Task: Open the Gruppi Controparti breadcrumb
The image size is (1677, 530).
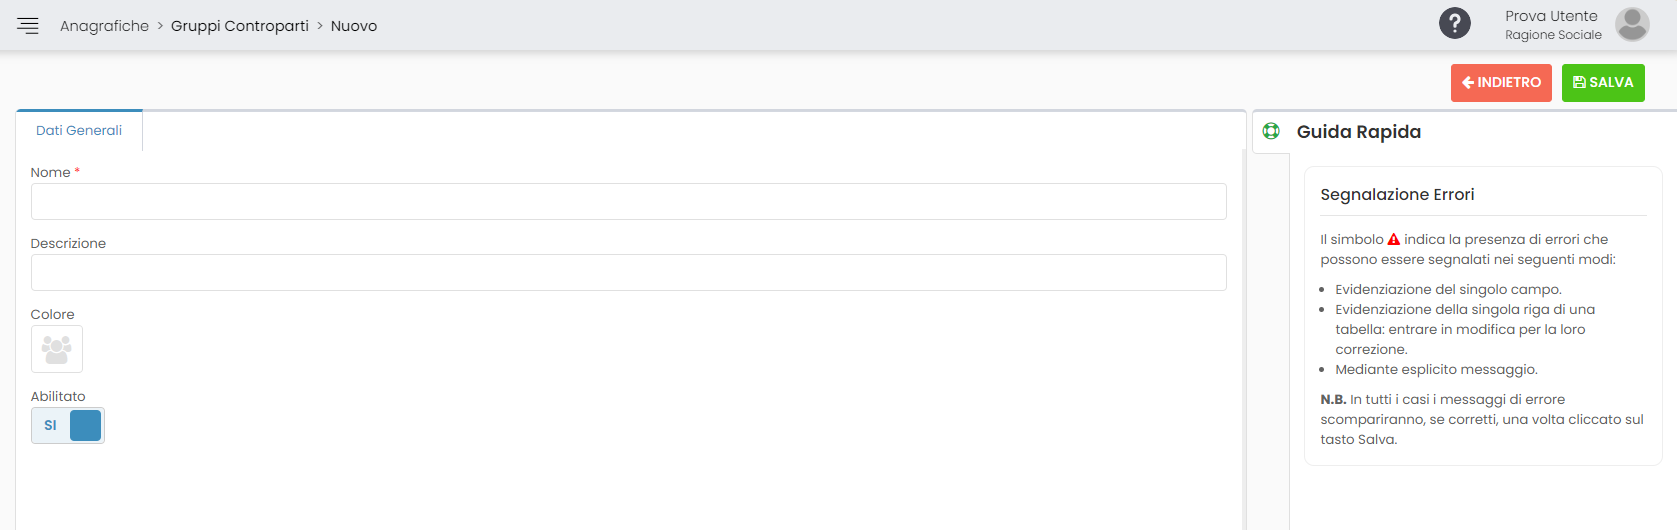Action: [x=240, y=26]
